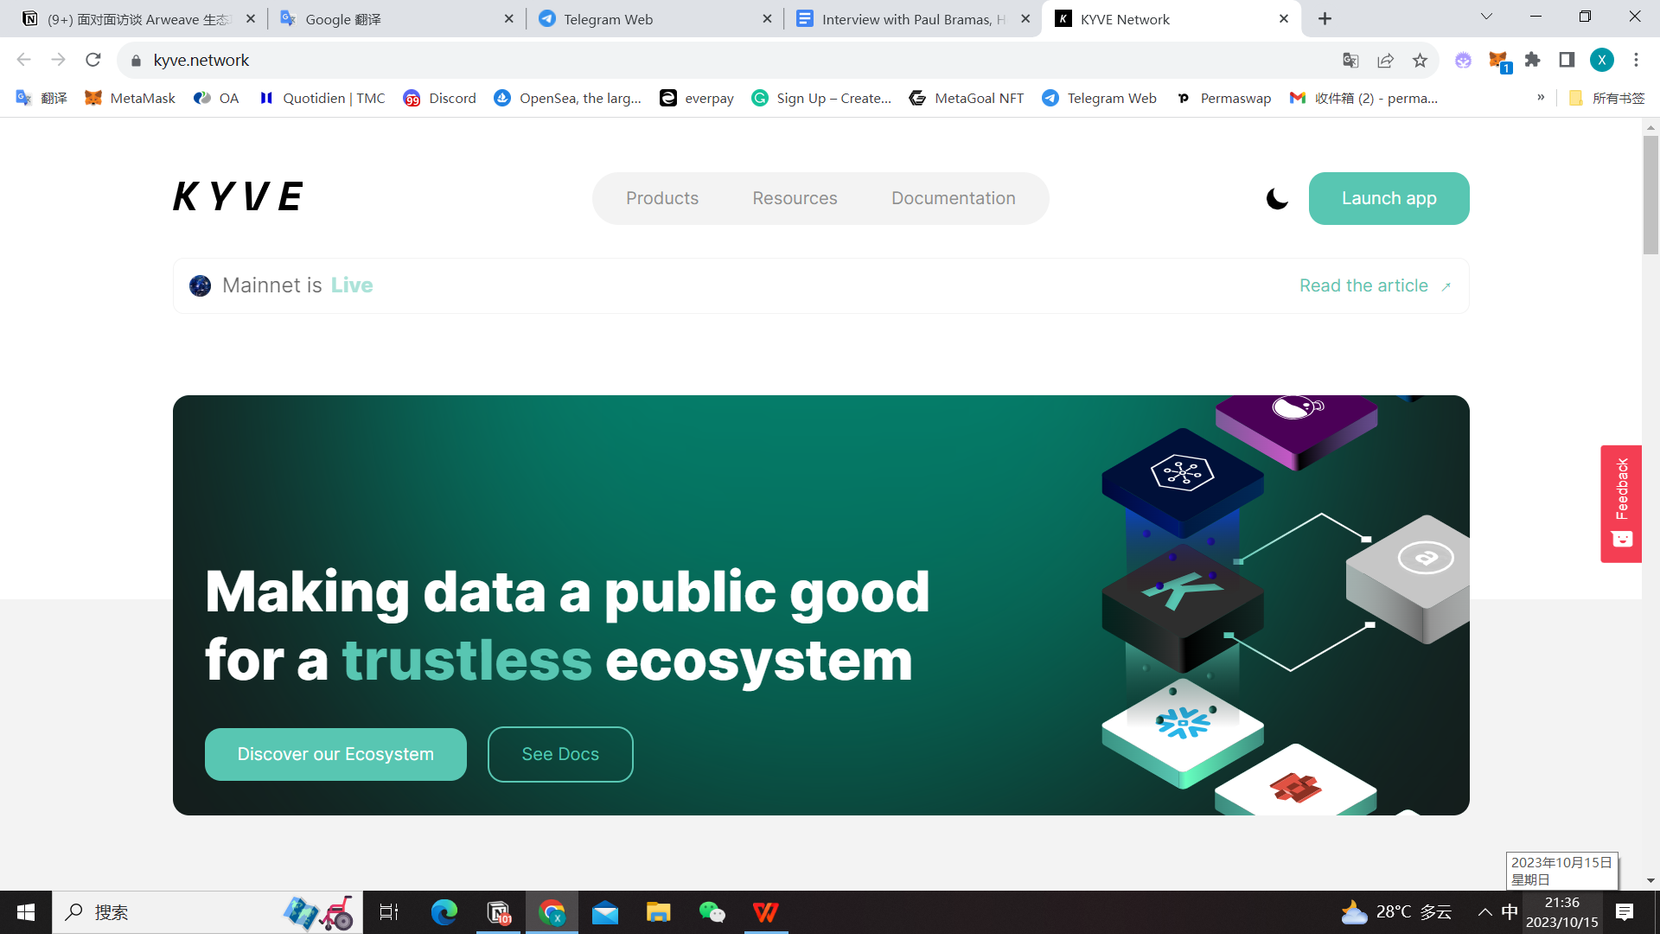
Task: Click the Google Translate page icon
Action: tap(1350, 60)
